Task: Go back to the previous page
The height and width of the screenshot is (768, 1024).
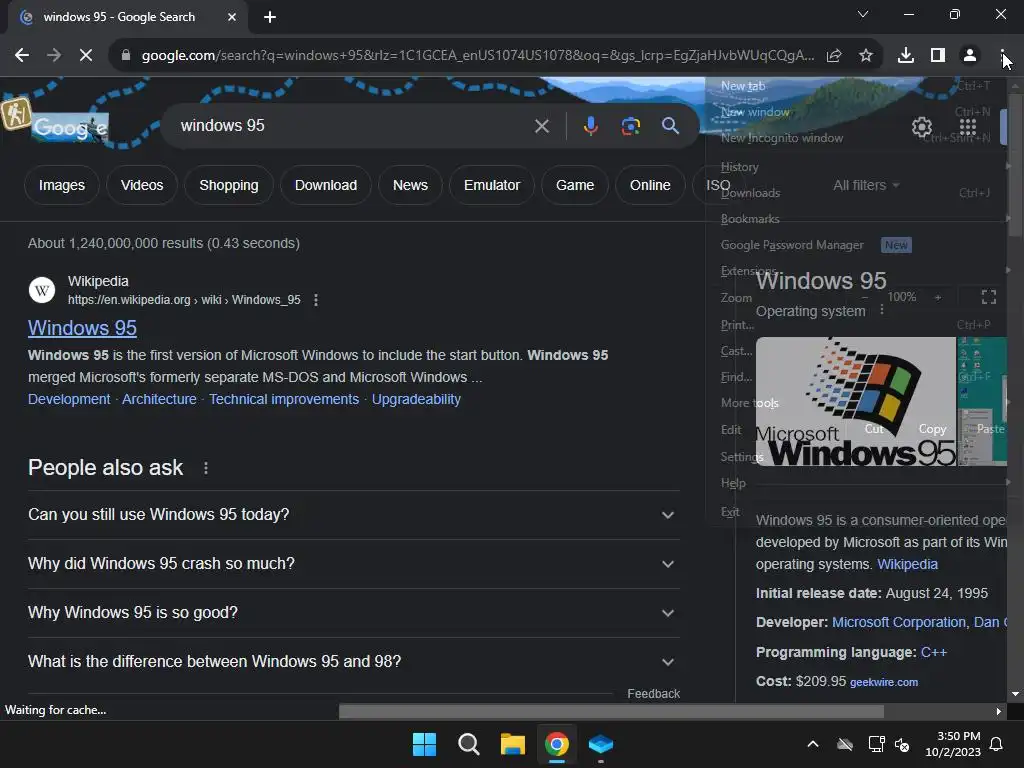Action: 22,56
